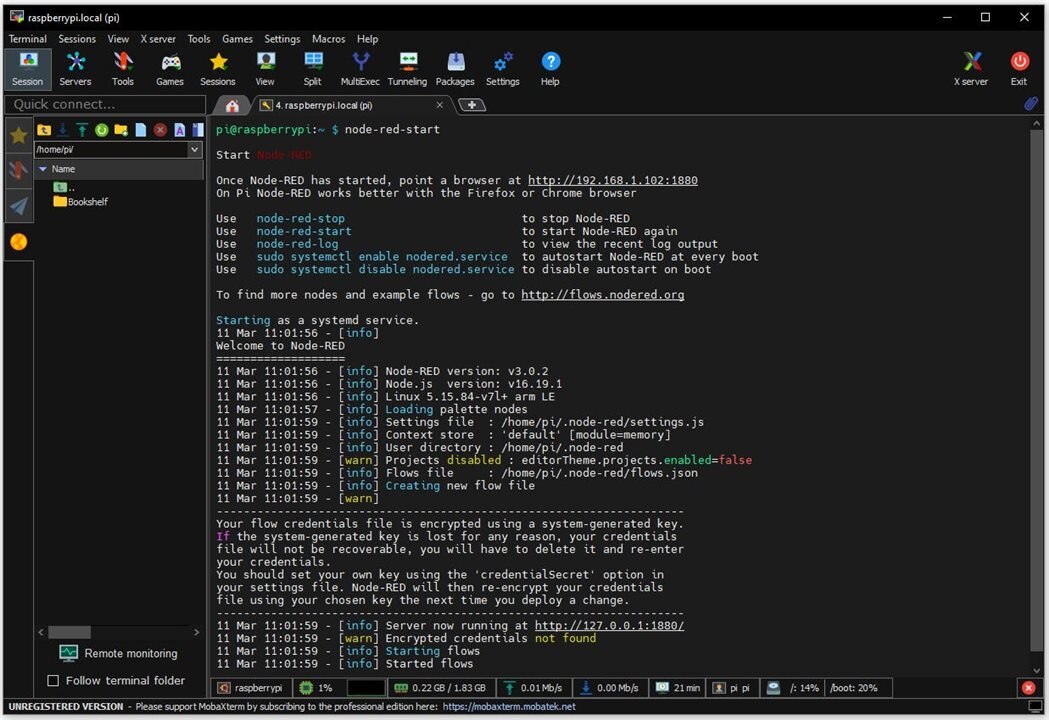This screenshot has width=1049, height=720.
Task: Click the Split terminal icon
Action: 313,68
